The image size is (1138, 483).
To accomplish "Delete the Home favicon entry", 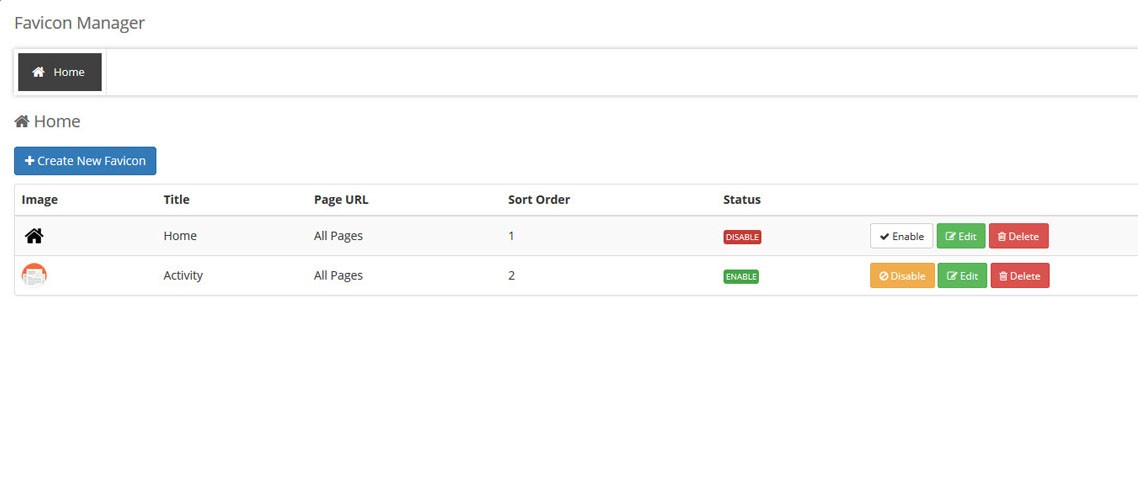I will [x=1018, y=236].
